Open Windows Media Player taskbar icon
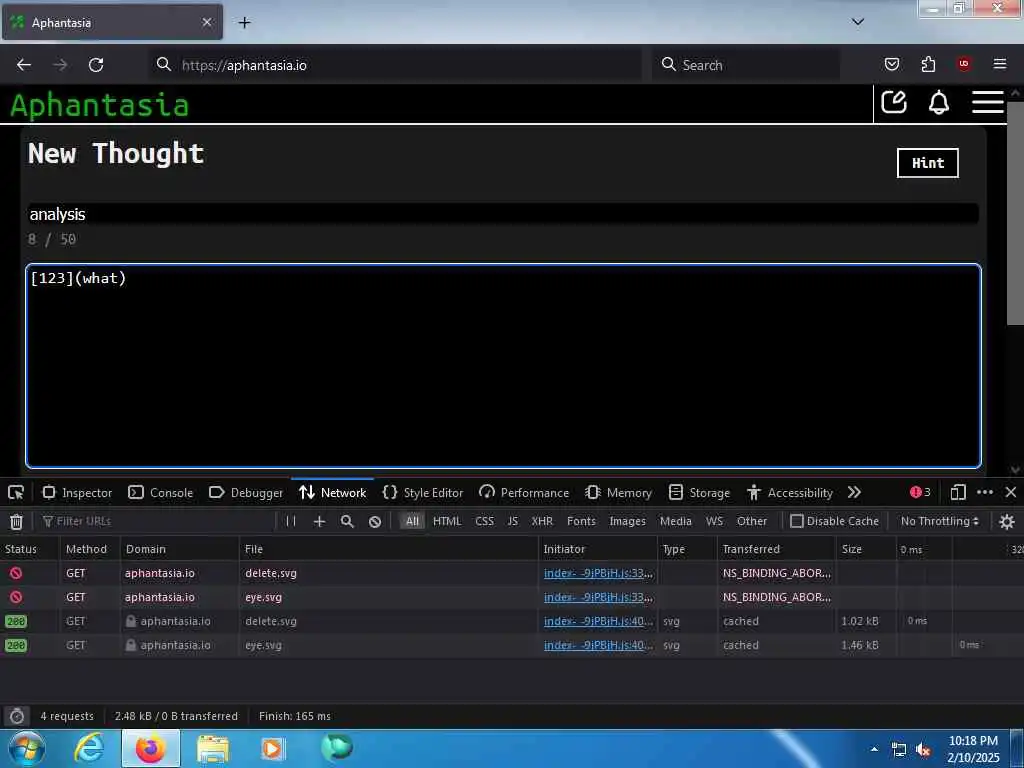 [273, 748]
